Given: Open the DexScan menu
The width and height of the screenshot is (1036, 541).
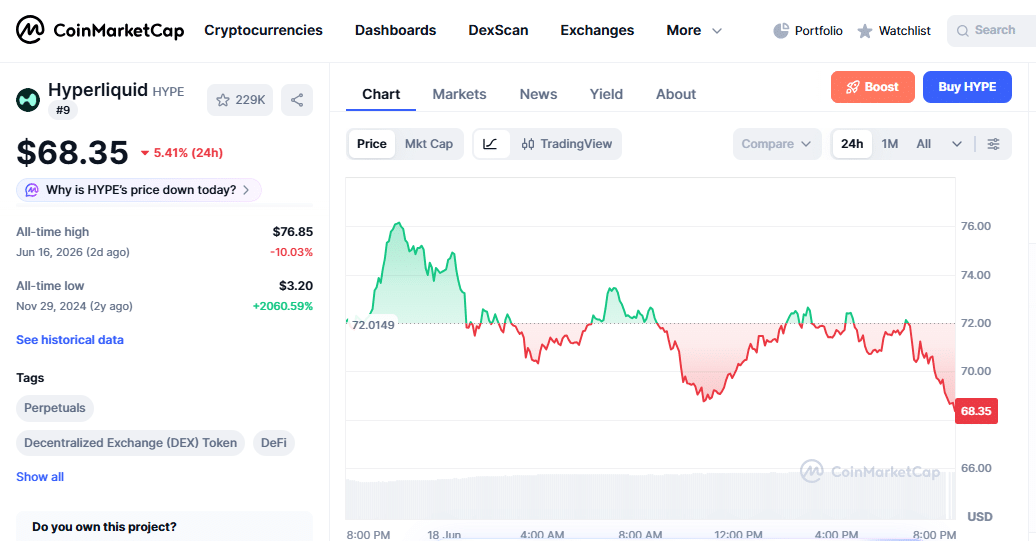Looking at the screenshot, I should coord(498,30).
